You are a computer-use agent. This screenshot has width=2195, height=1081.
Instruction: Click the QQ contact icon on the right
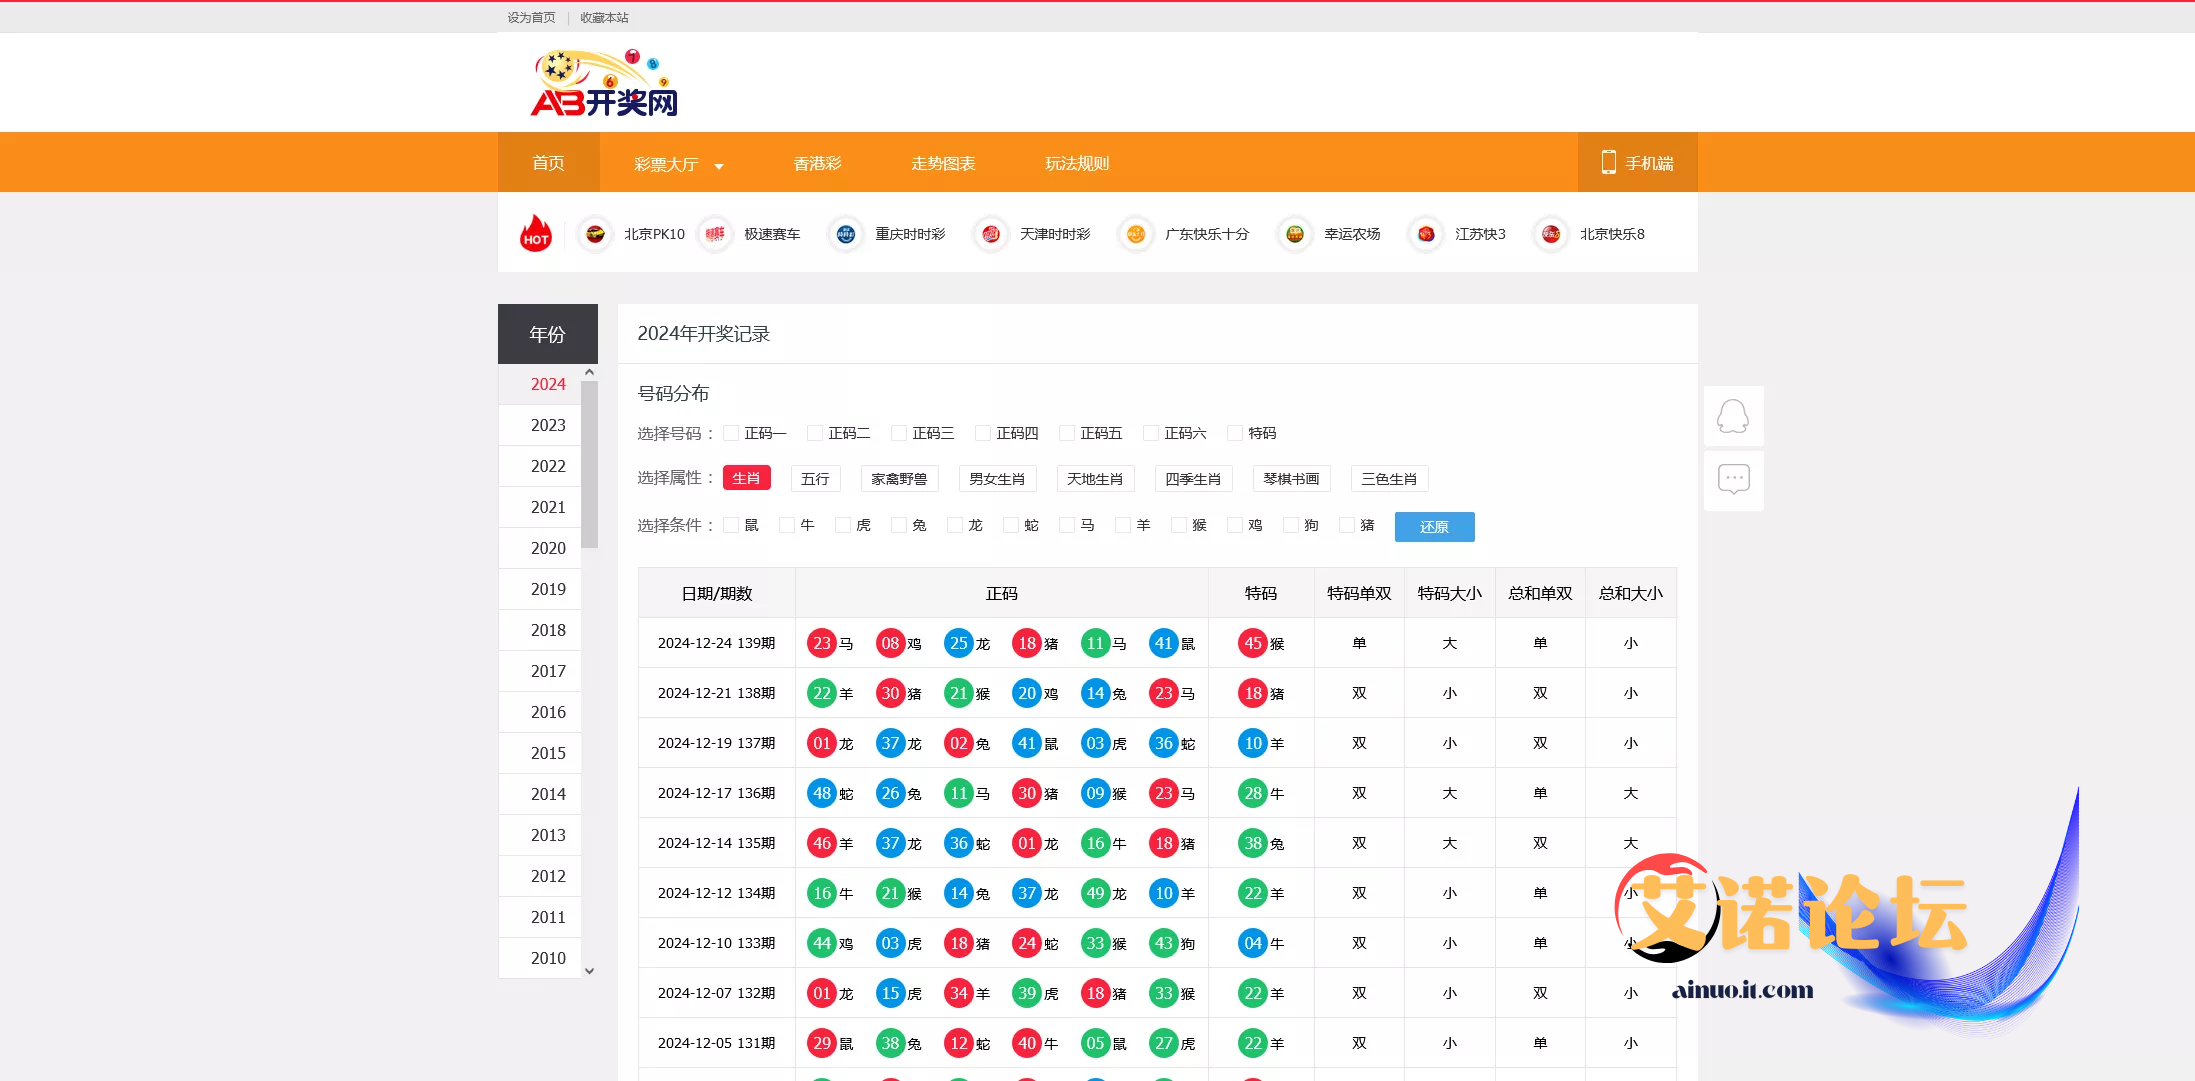1733,416
